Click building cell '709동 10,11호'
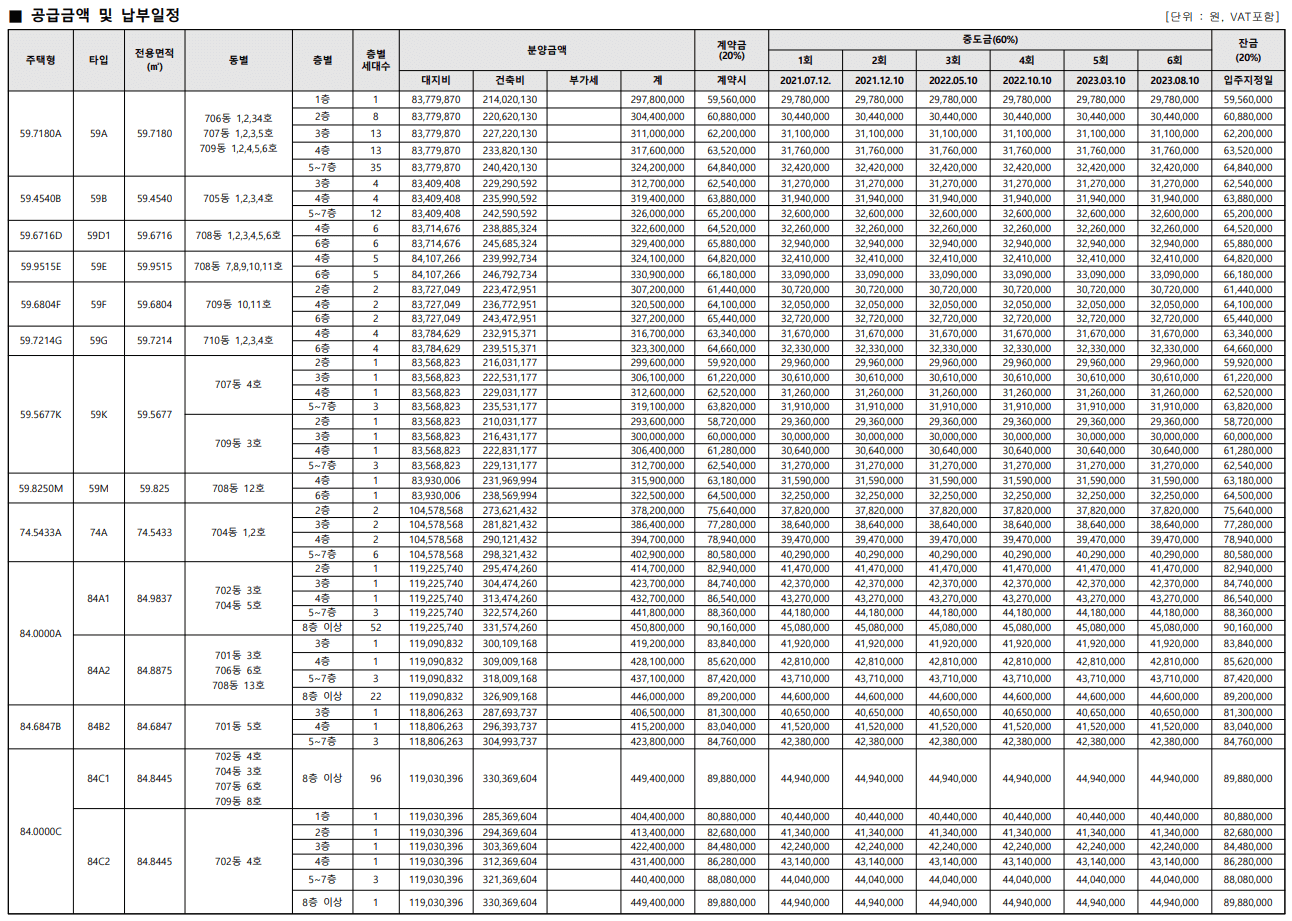This screenshot has width=1292, height=921. click(x=238, y=304)
